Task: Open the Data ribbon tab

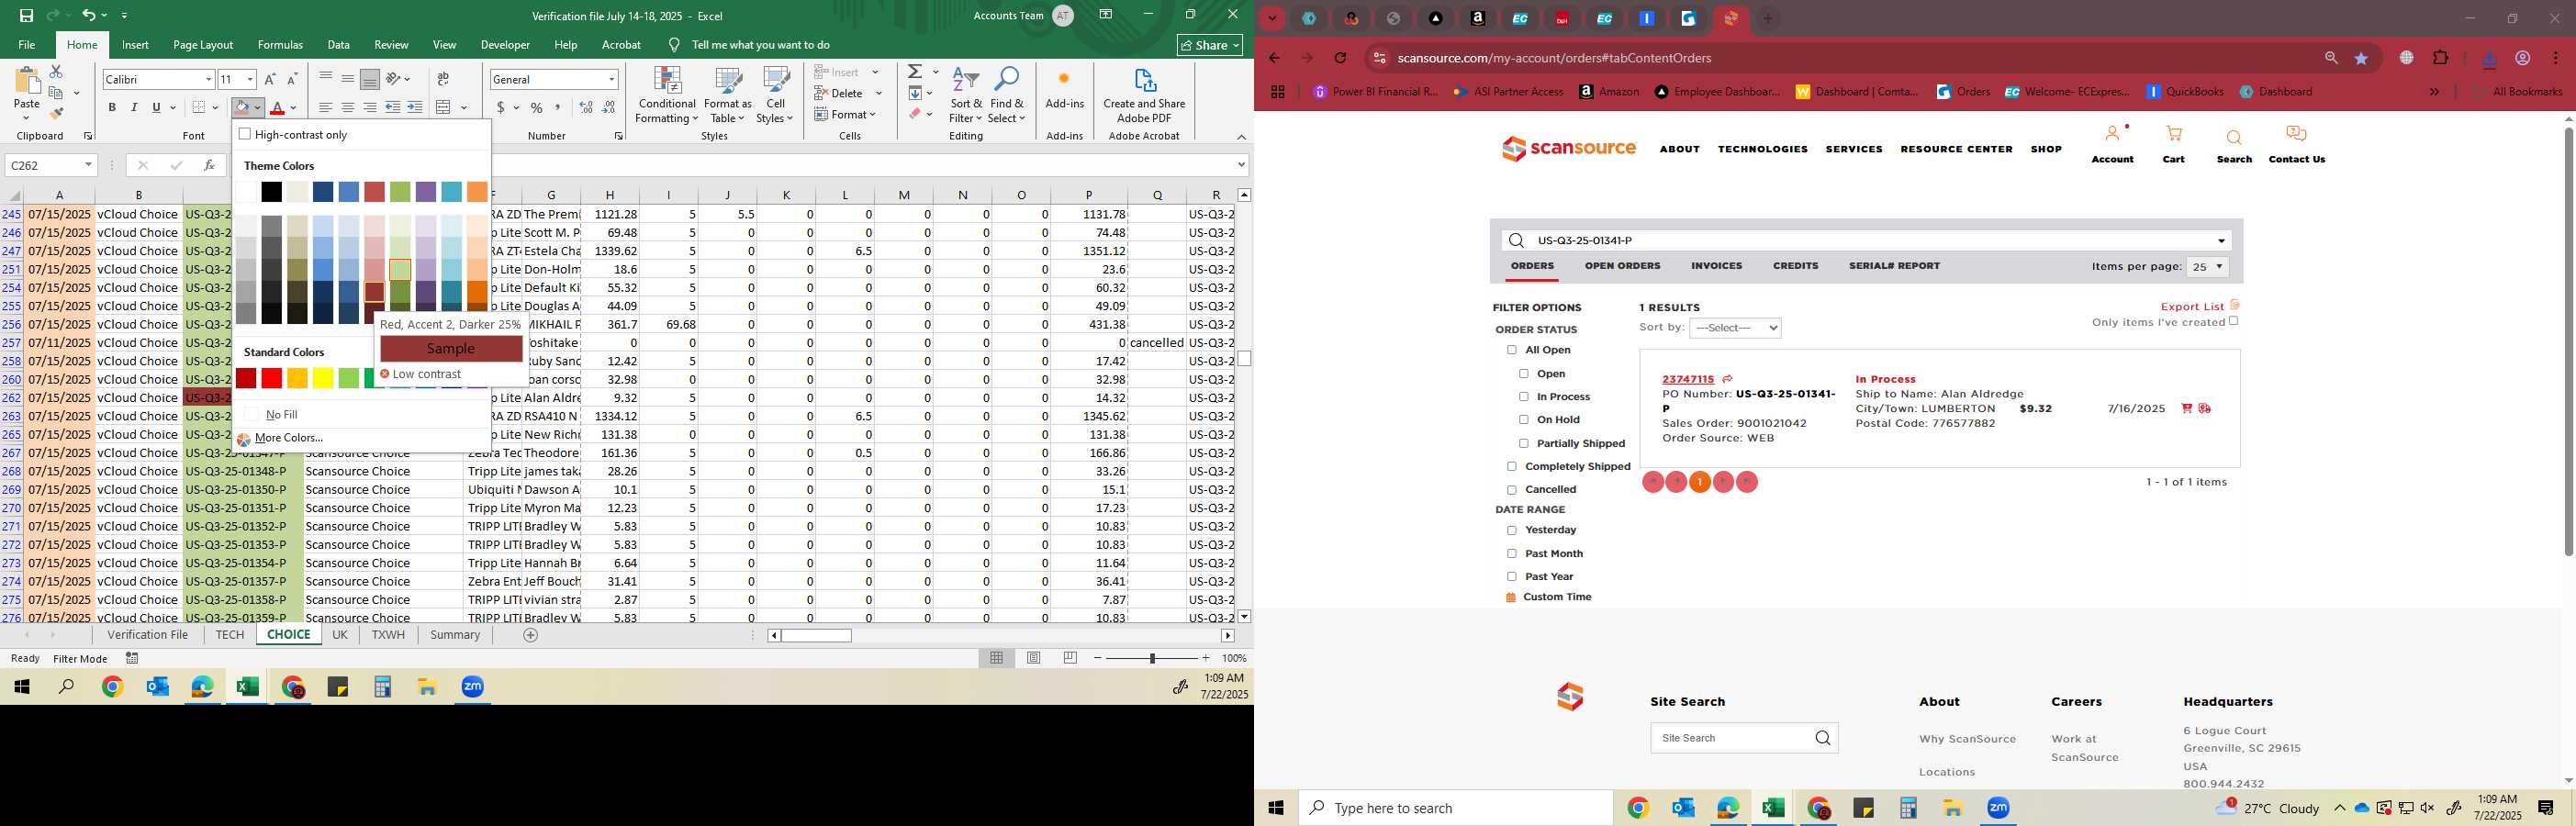Action: 339,45
